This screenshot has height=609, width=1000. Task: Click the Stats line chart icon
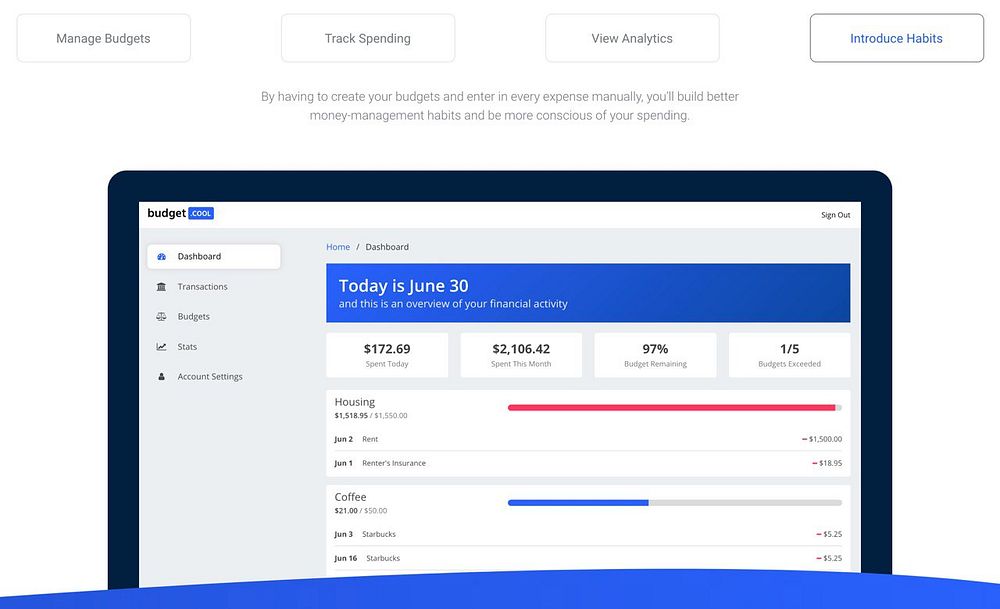[161, 347]
